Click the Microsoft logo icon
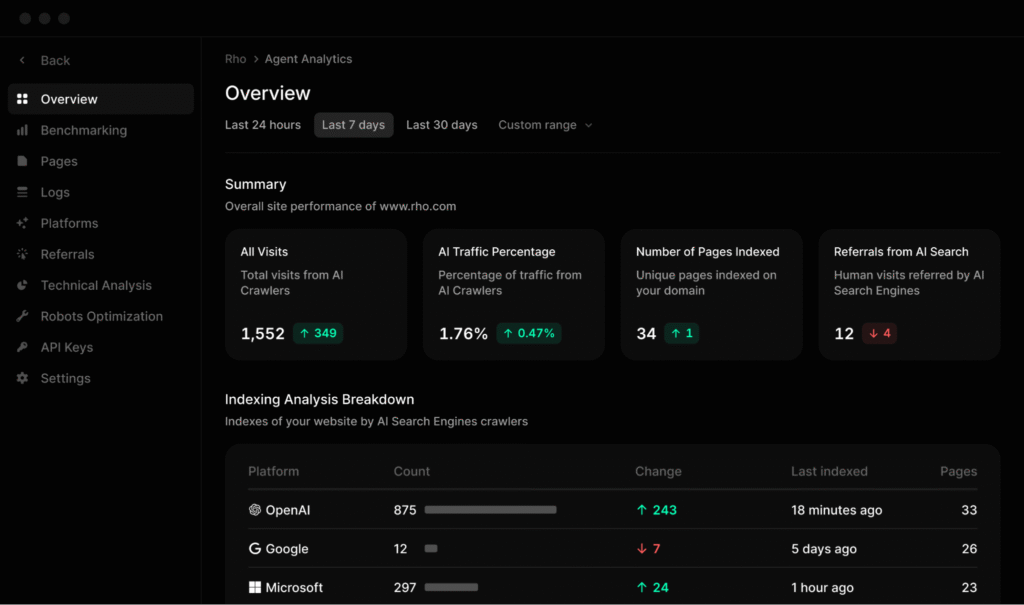The width and height of the screenshot is (1024, 605). pos(255,587)
